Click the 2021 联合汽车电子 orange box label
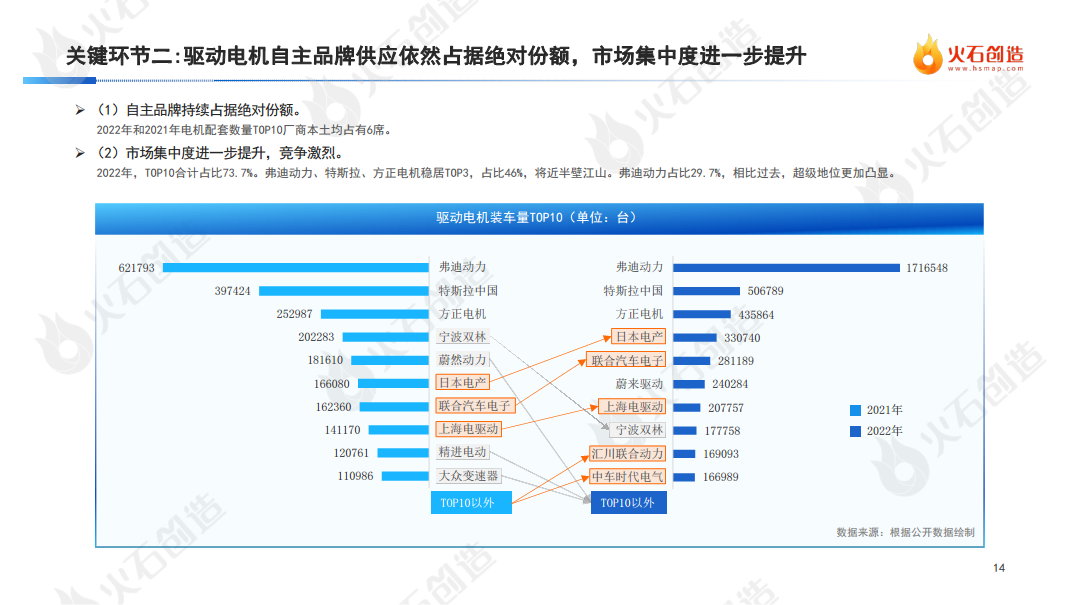The width and height of the screenshot is (1077, 605). [x=475, y=406]
